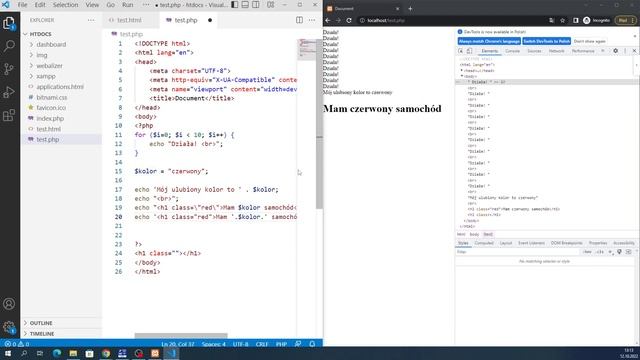This screenshot has height=360, width=640.
Task: Open Run and Debug view
Action: (9, 92)
